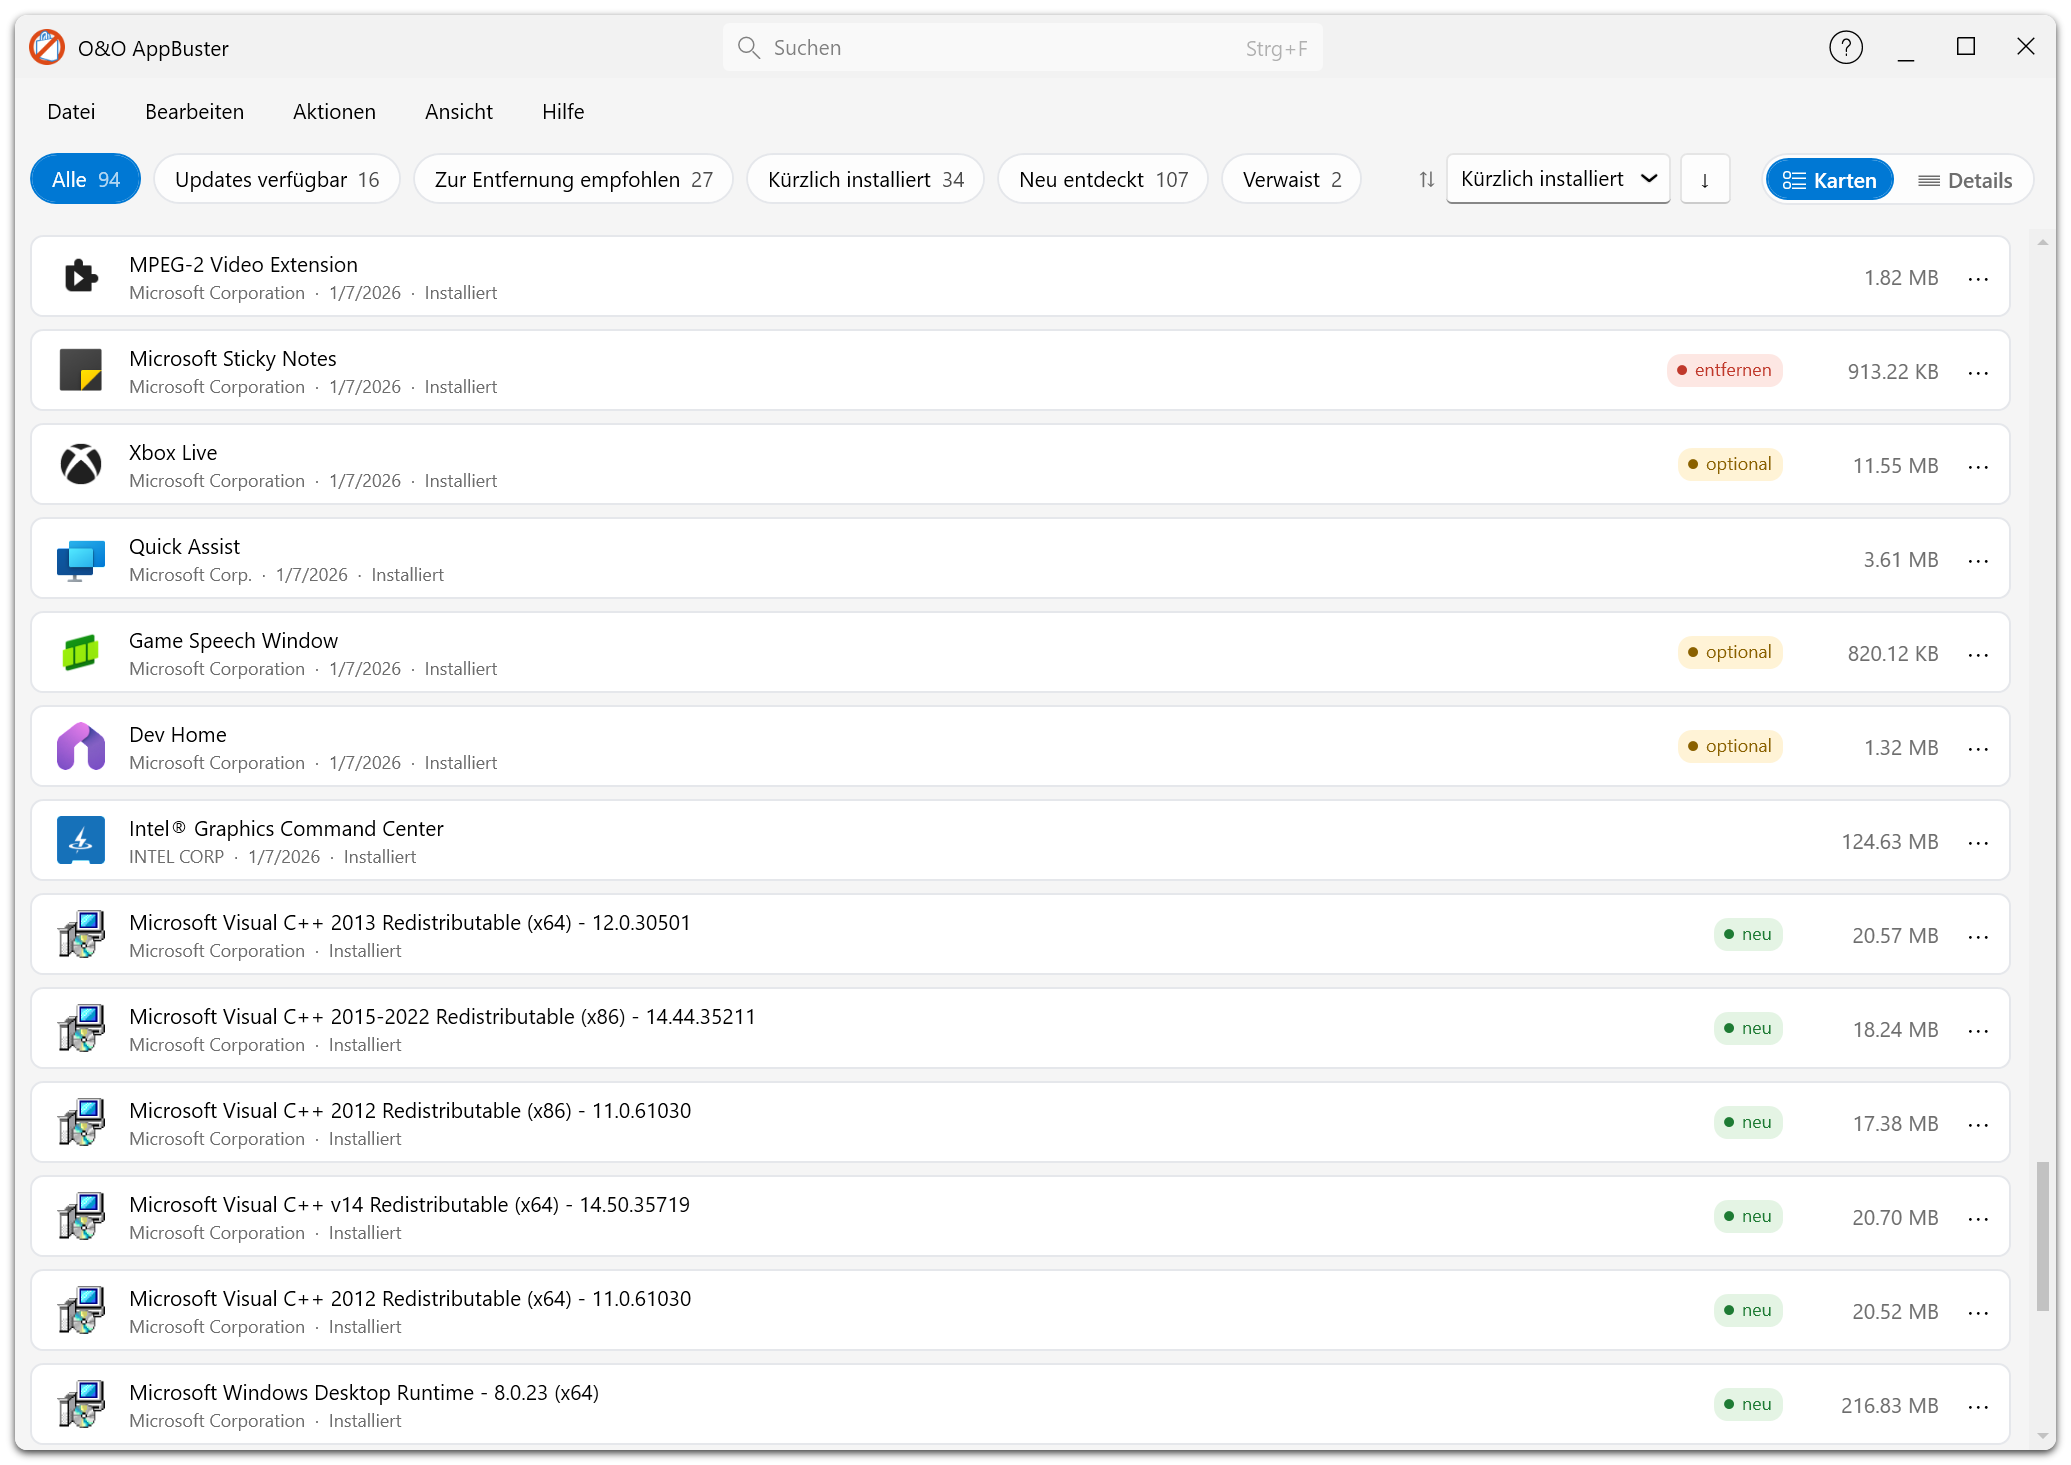Click the O&O AppBuster logo icon
This screenshot has width=2071, height=1465.
[x=47, y=47]
